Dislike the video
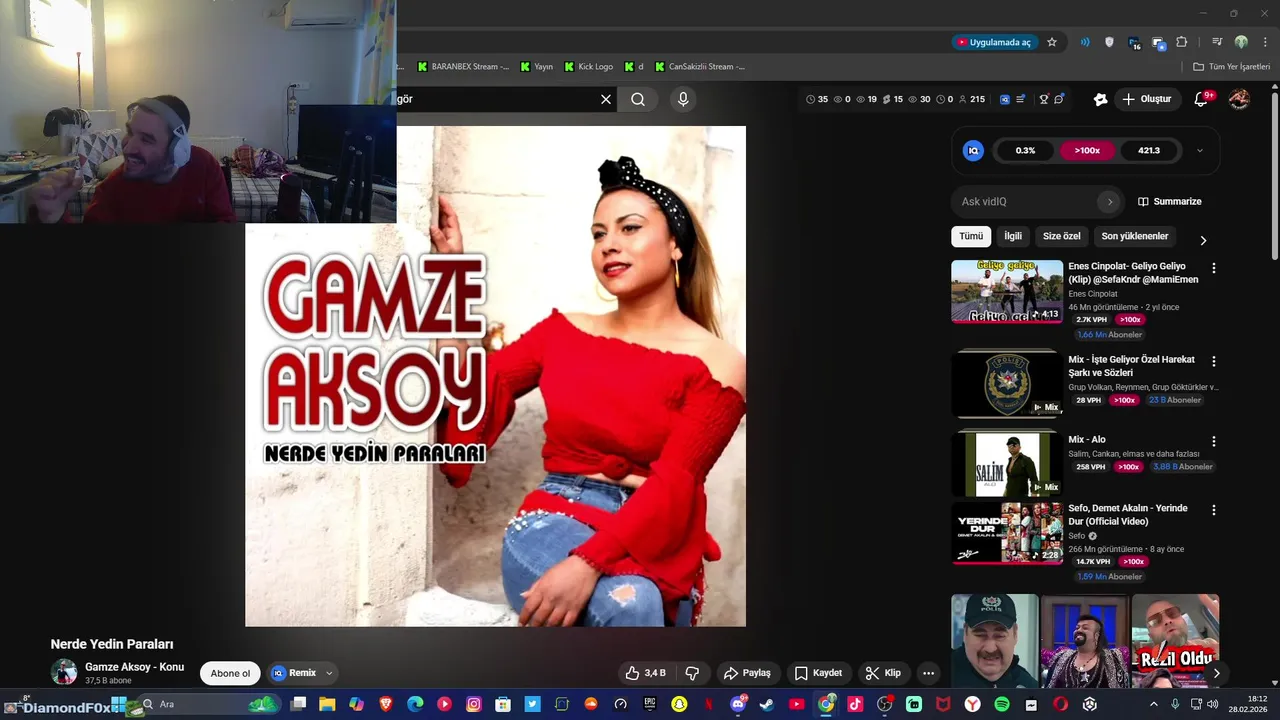1280x720 pixels. [692, 673]
